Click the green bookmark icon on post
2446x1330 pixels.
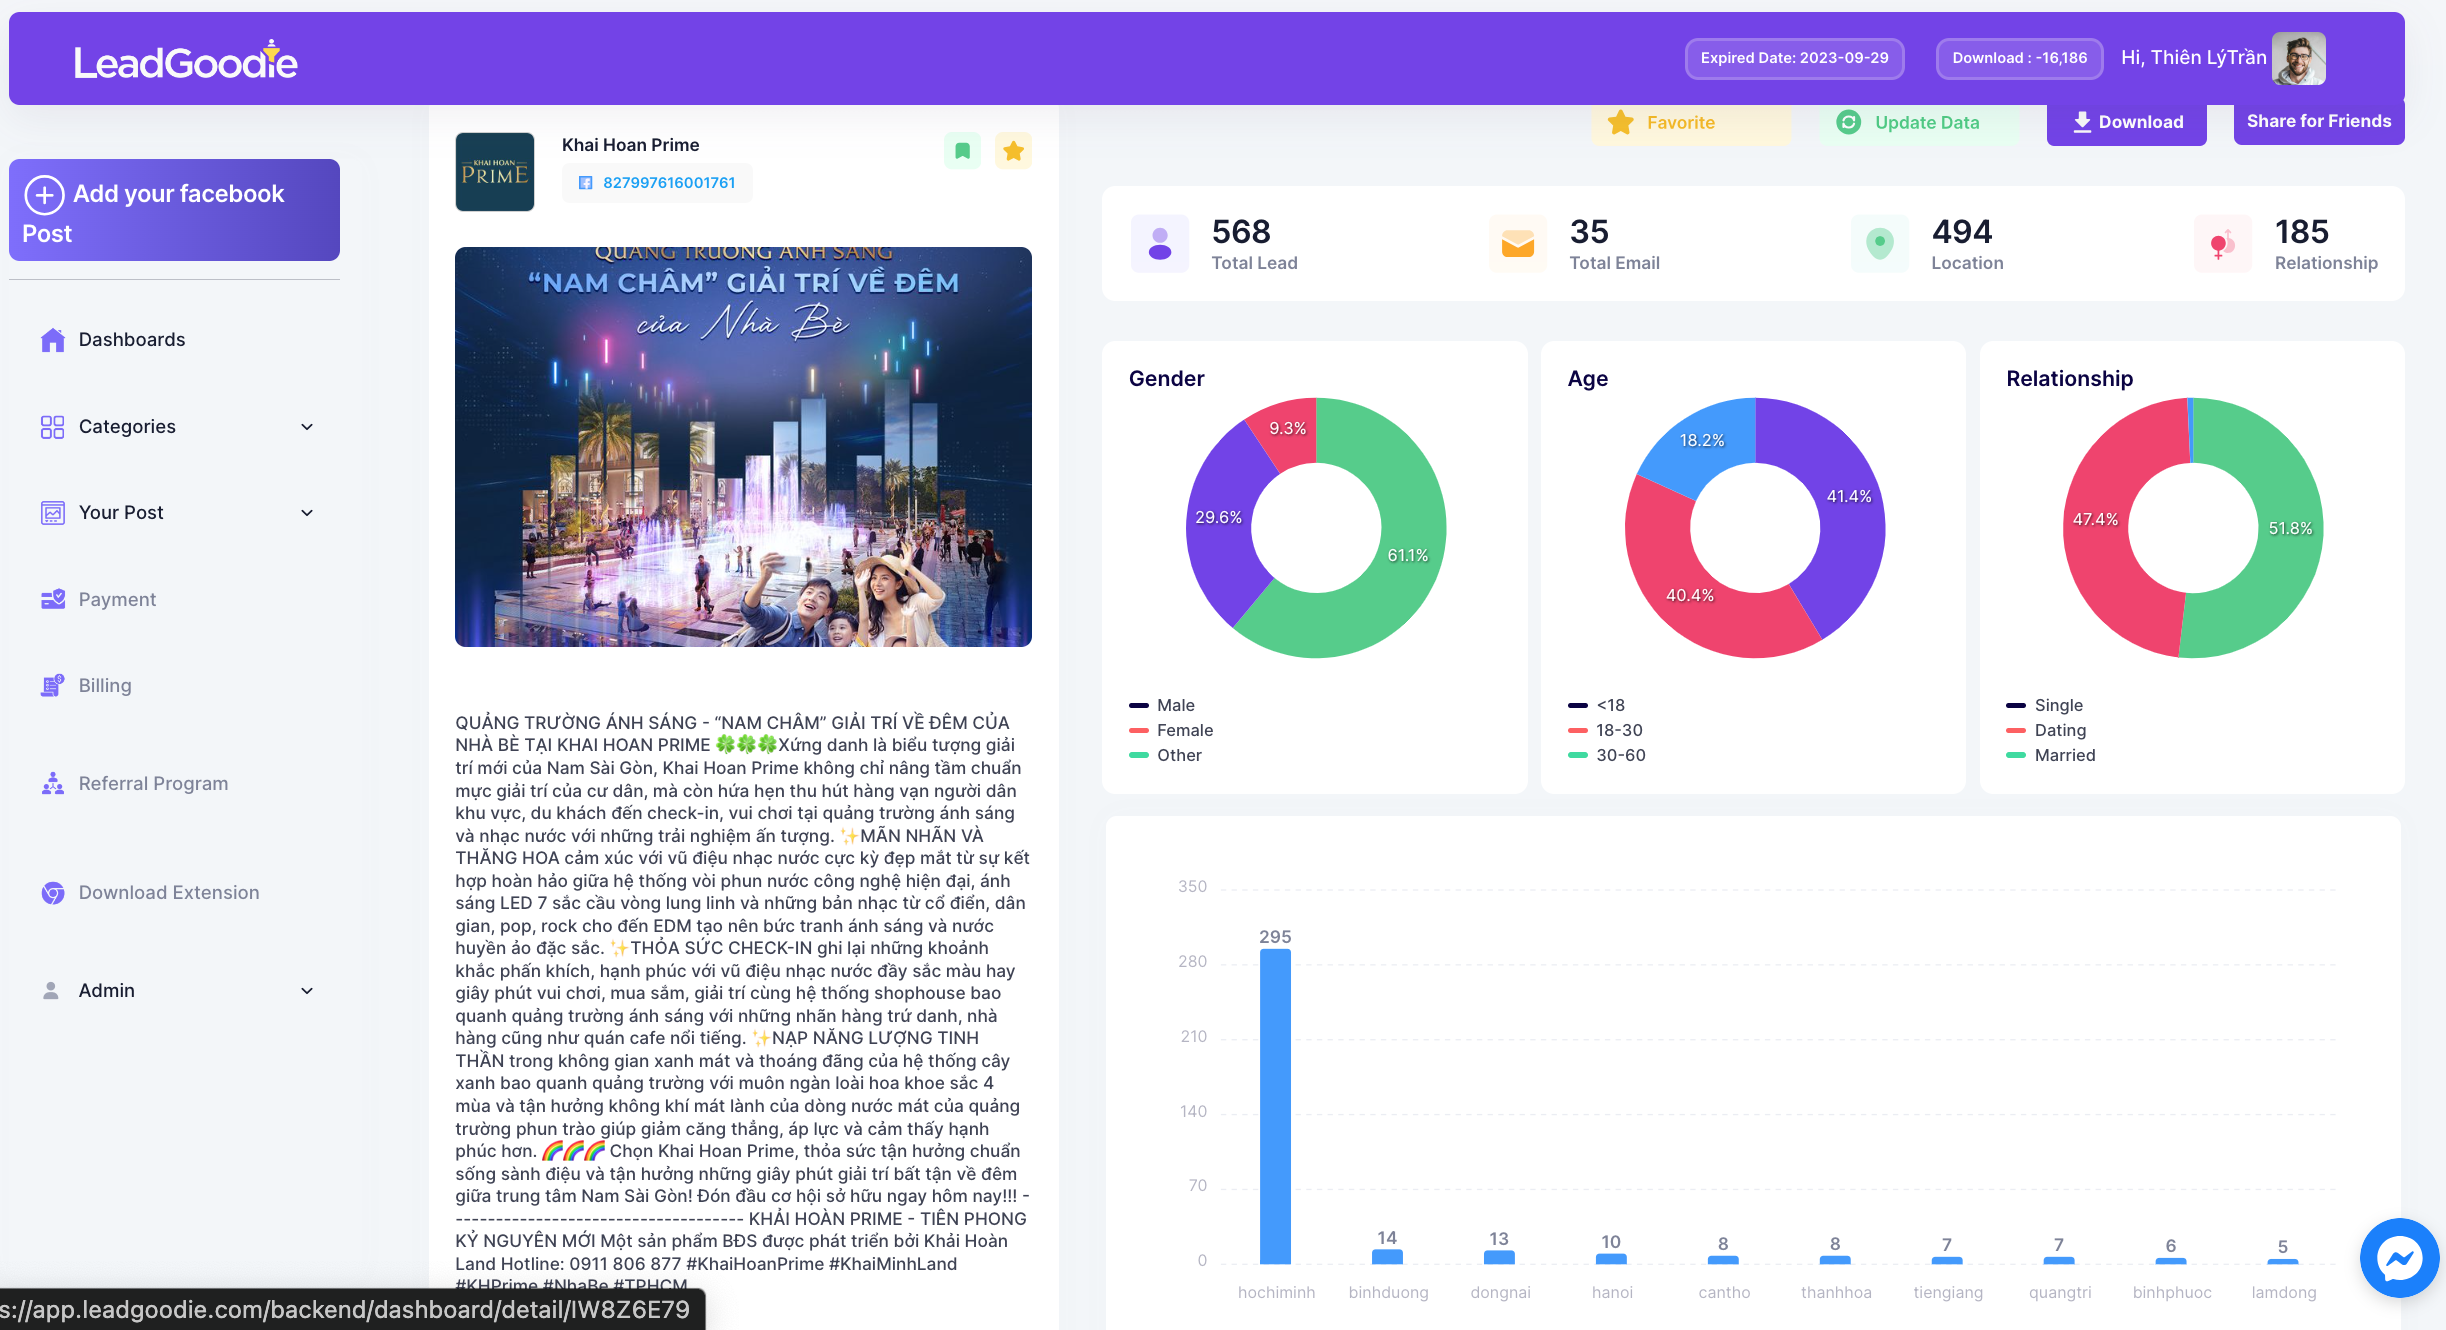click(962, 151)
